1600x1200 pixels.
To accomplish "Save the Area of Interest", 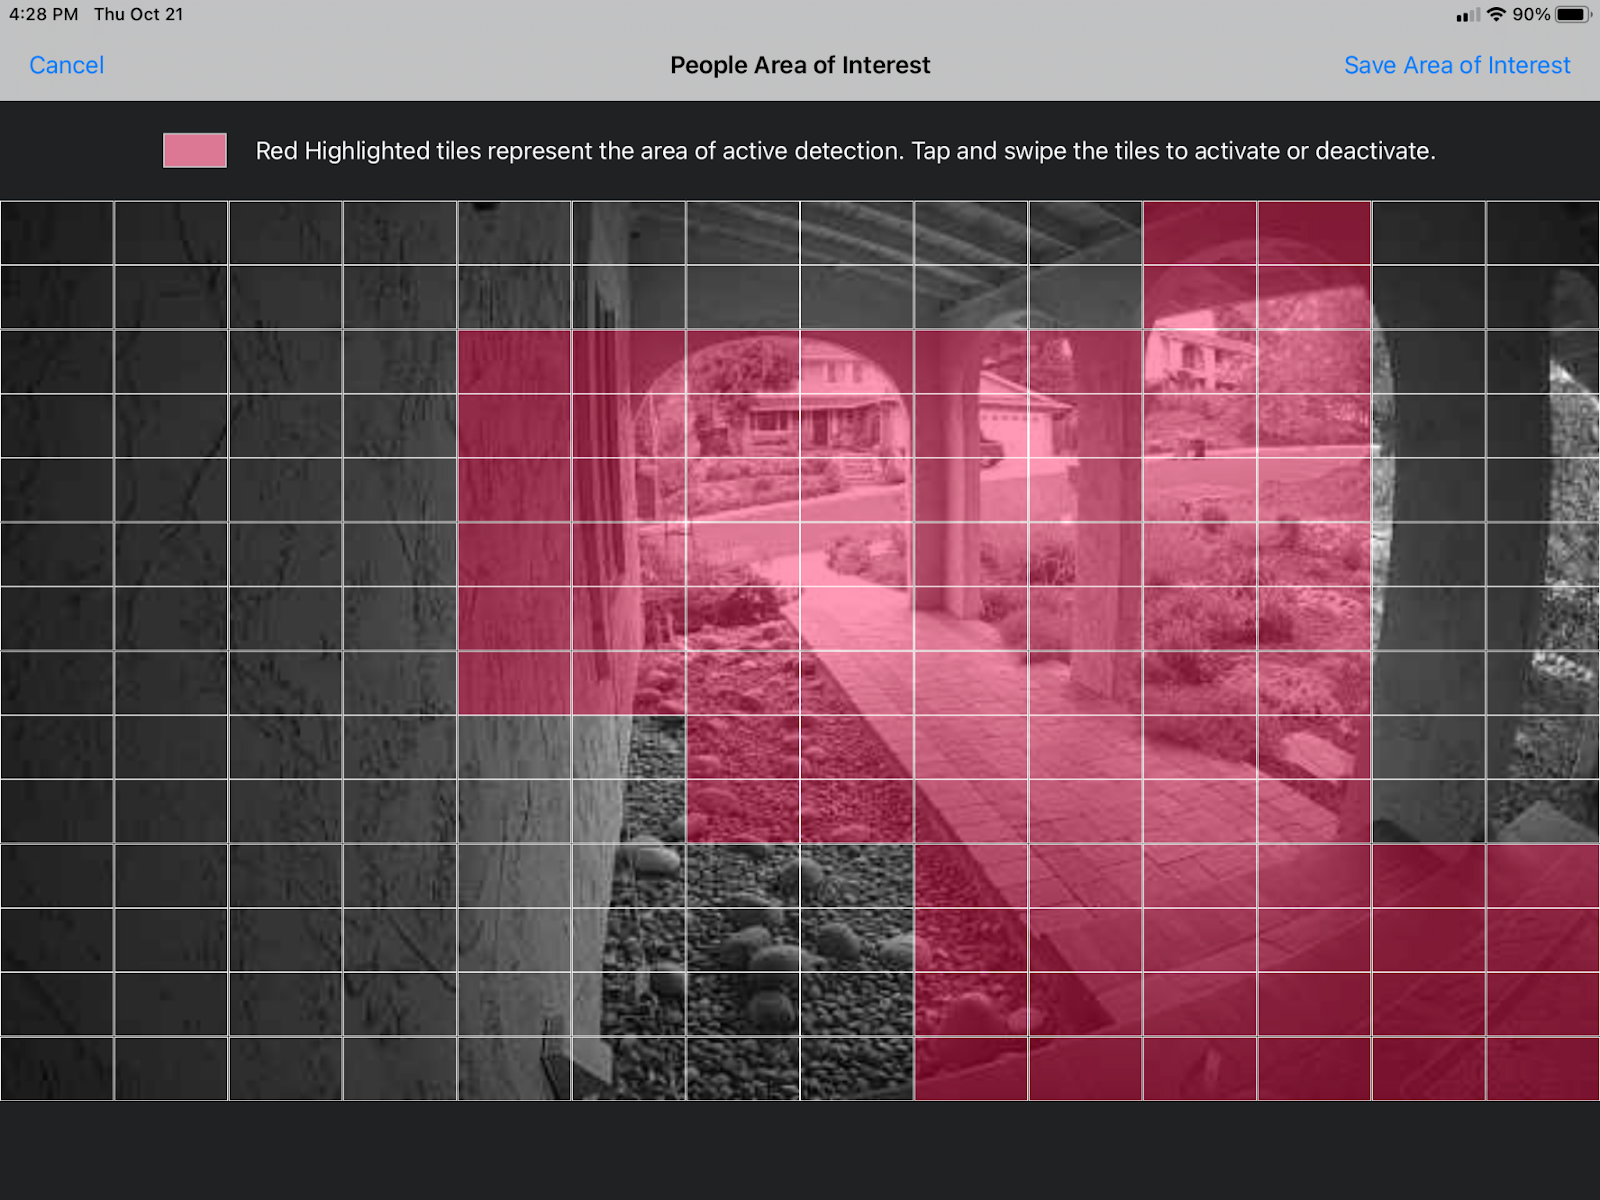I will pyautogui.click(x=1456, y=65).
